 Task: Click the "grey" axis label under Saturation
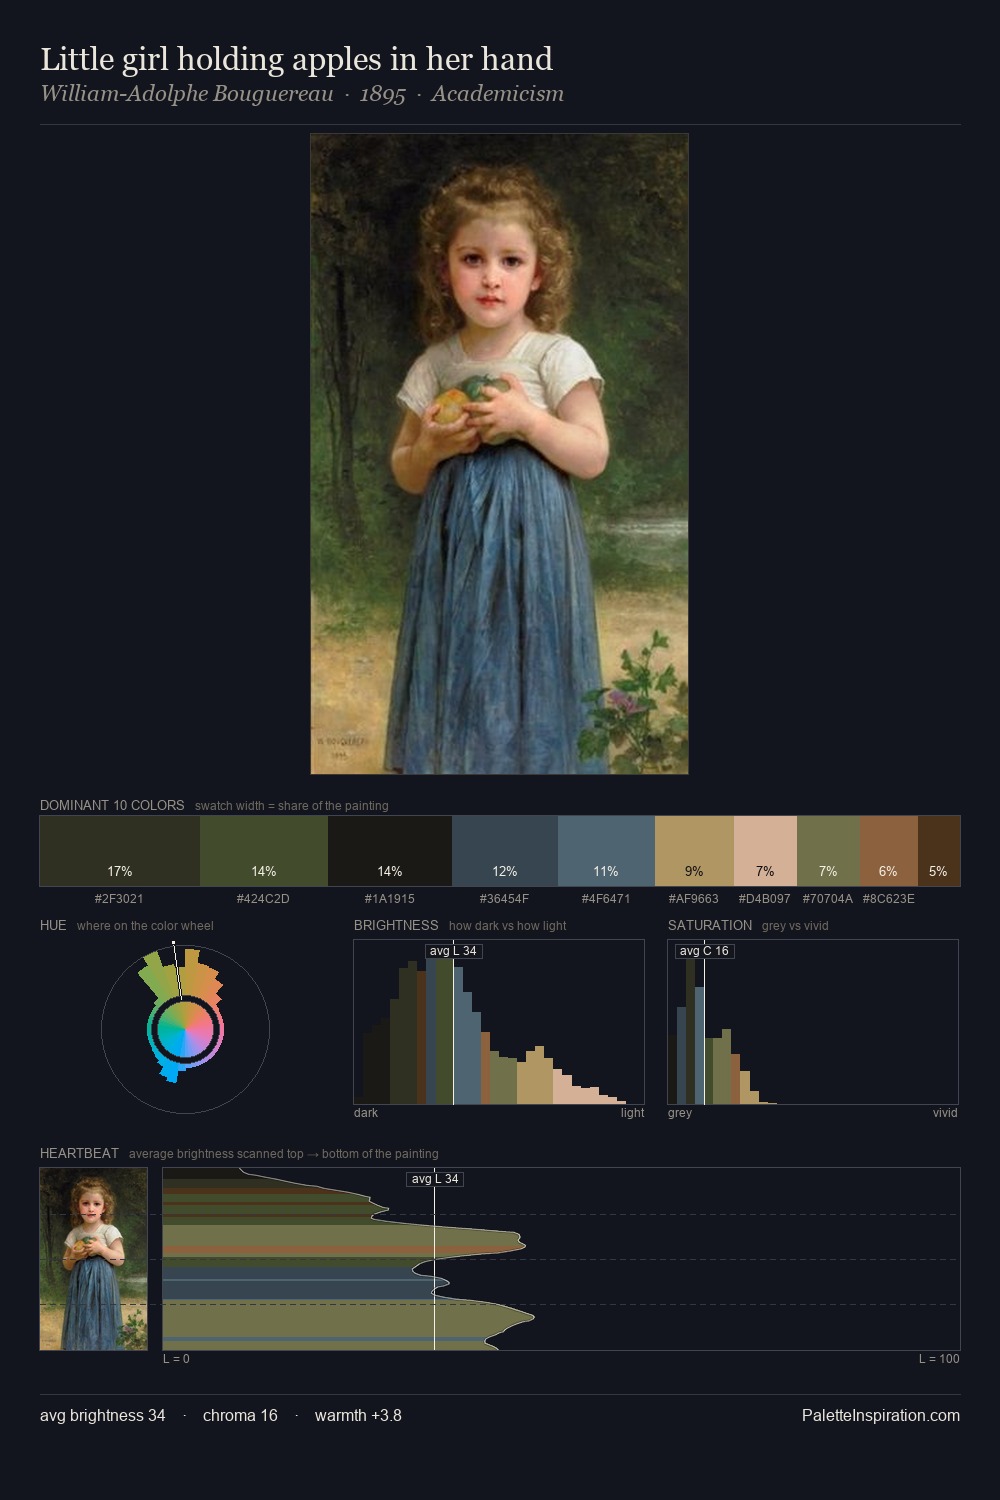680,1113
